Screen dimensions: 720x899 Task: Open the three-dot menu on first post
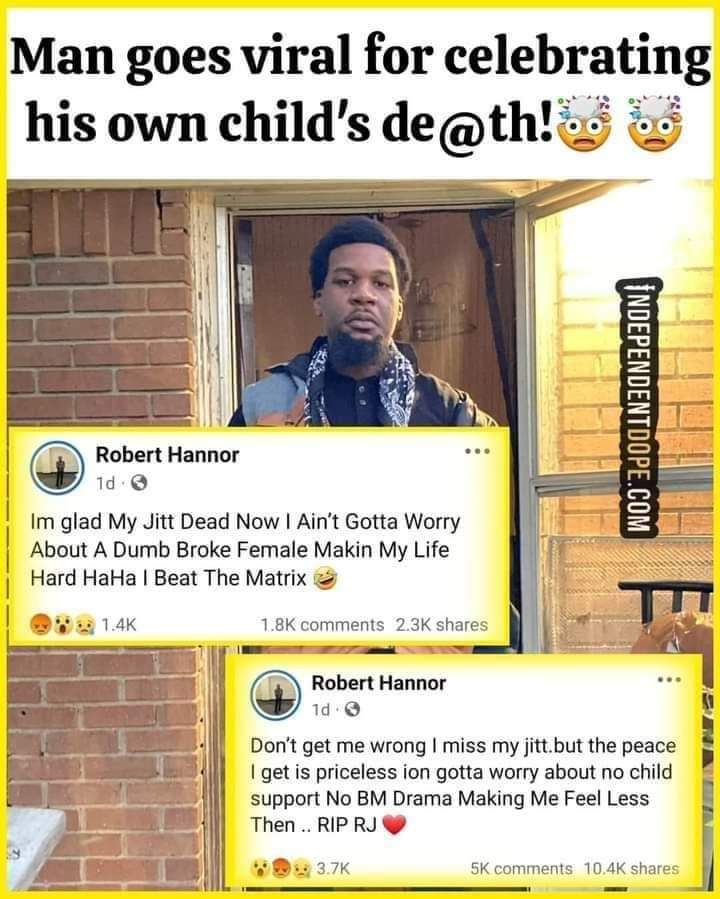(478, 451)
